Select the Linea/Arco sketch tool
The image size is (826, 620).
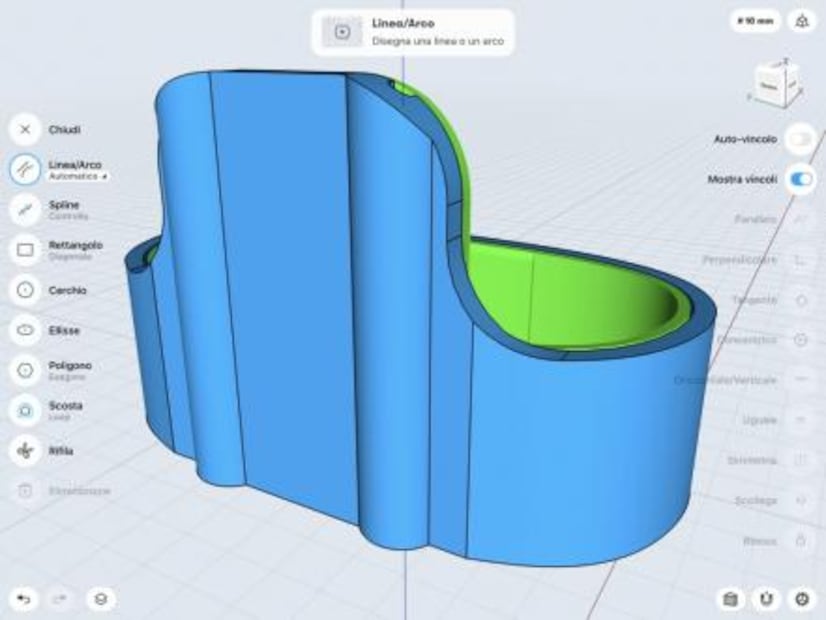pos(25,168)
